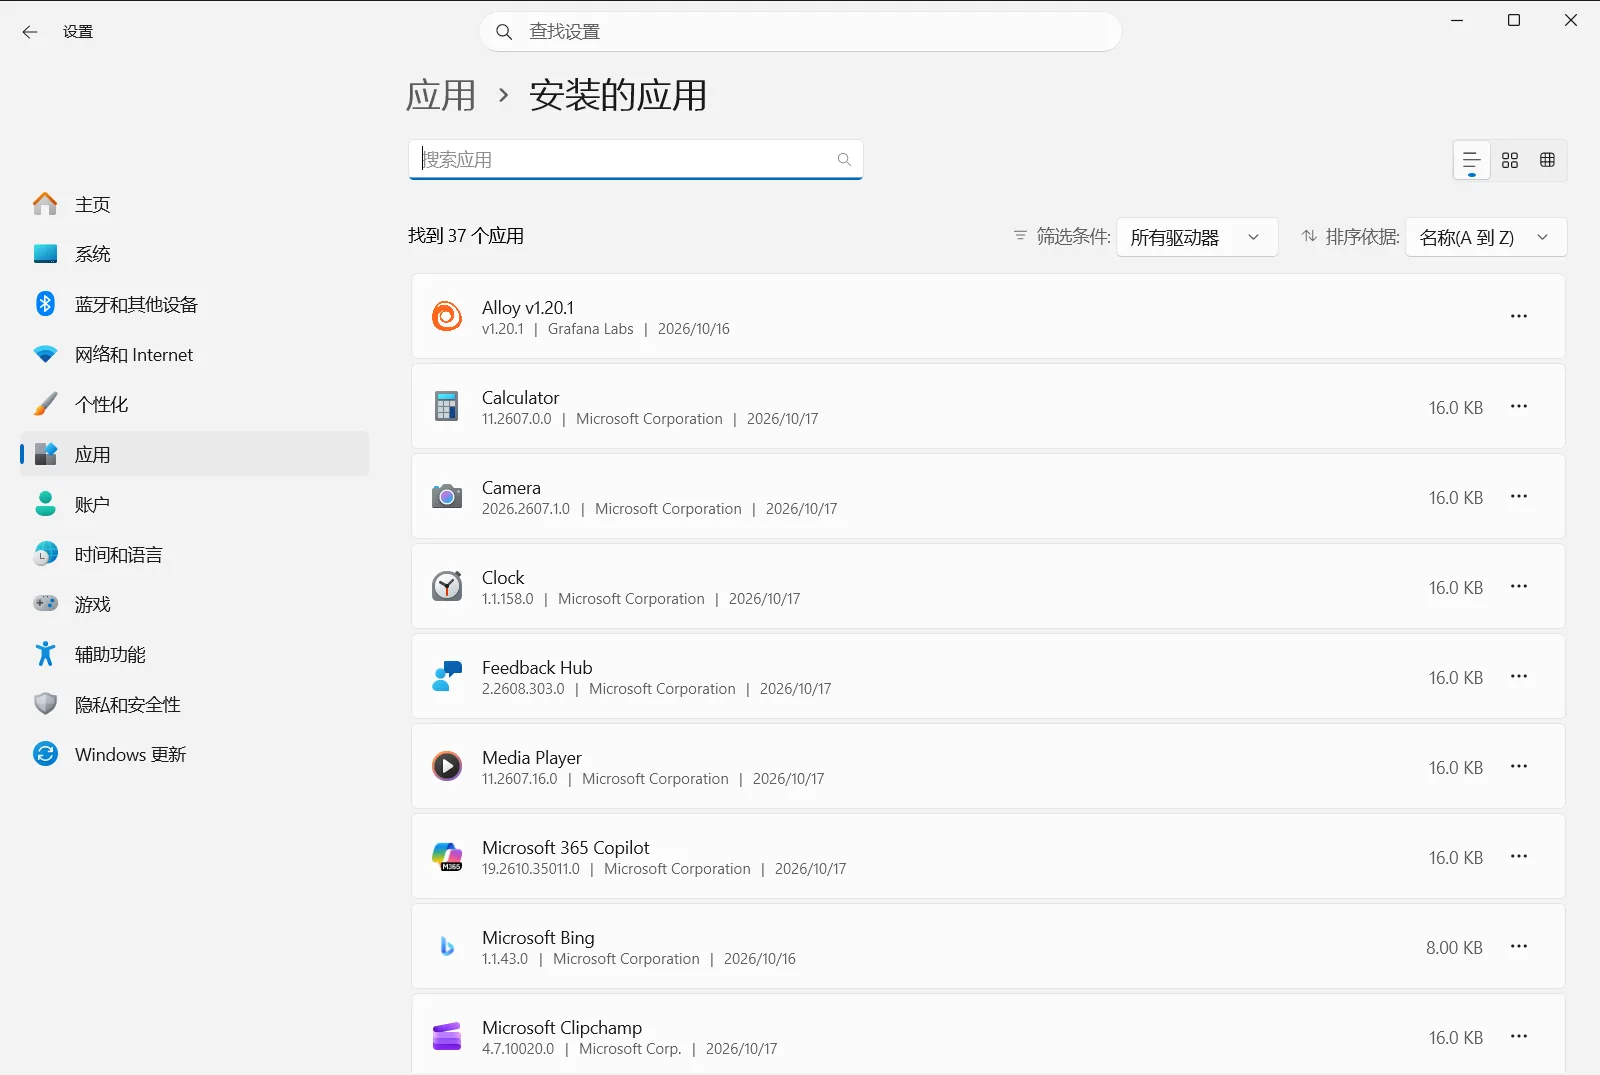Open 辅助功能 settings
The image size is (1600, 1075).
194,654
